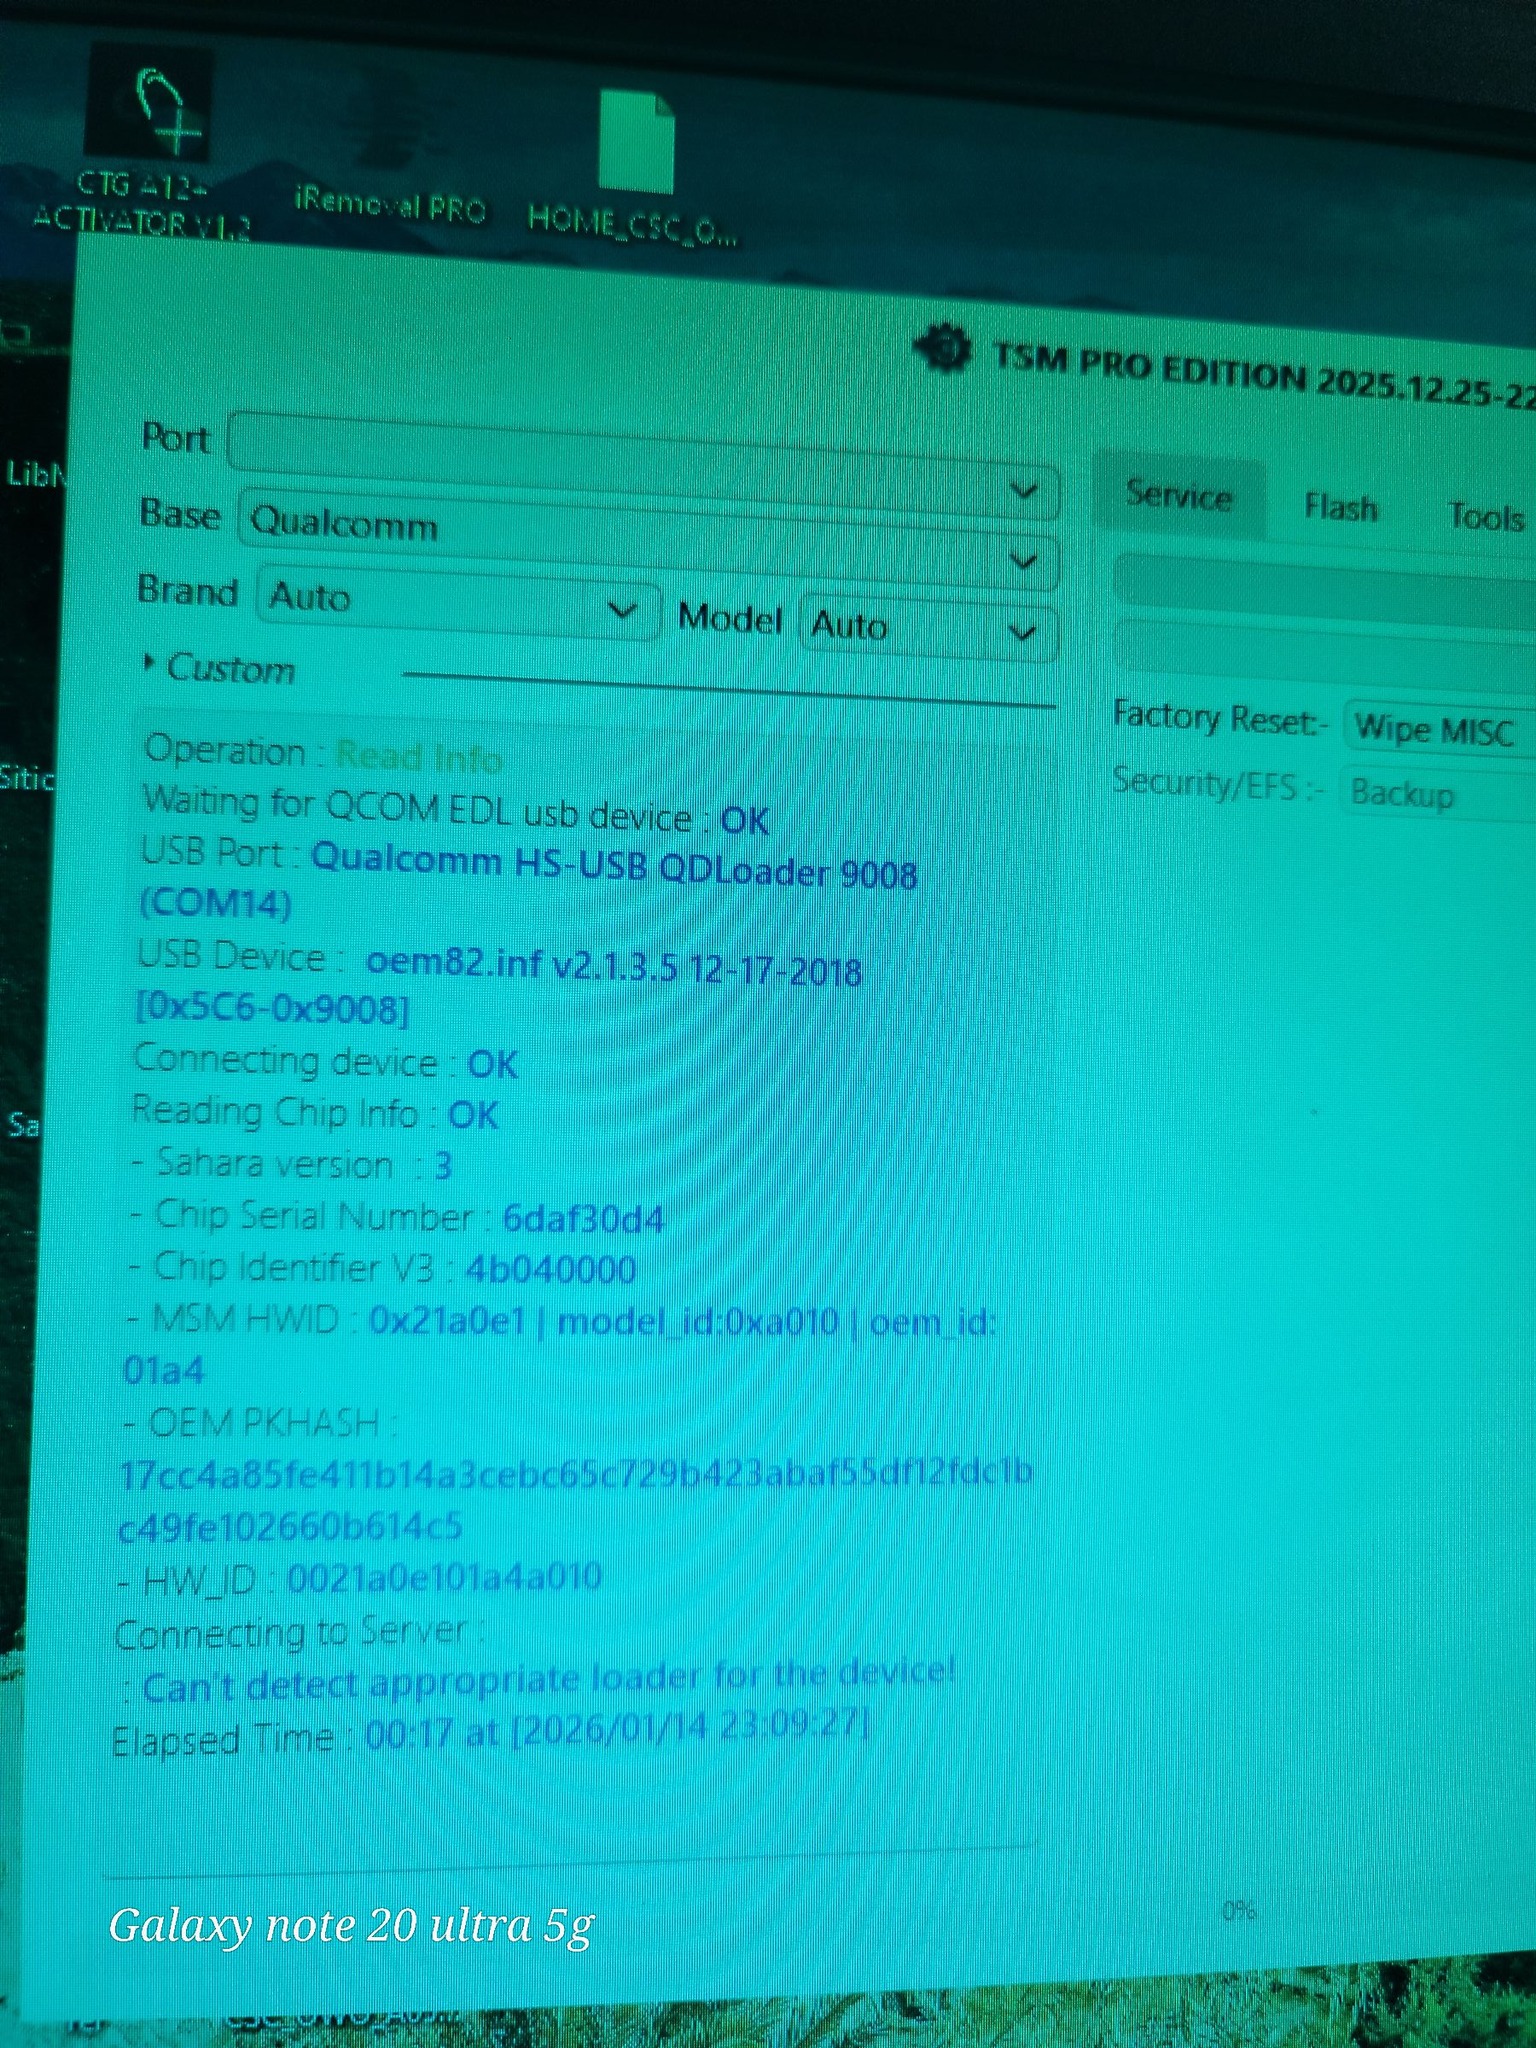Open the Factory Reset Wipe MISC dropdown
The width and height of the screenshot is (1536, 2048).
coord(1440,730)
